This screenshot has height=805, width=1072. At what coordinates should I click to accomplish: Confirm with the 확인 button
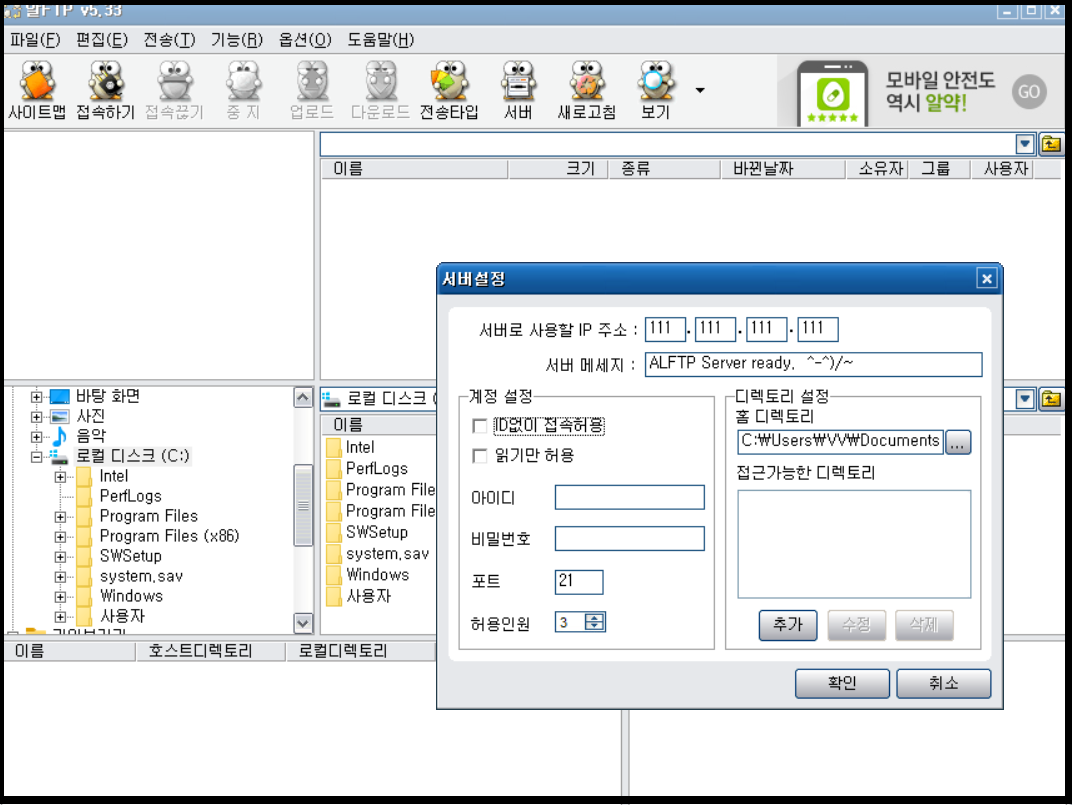click(842, 683)
